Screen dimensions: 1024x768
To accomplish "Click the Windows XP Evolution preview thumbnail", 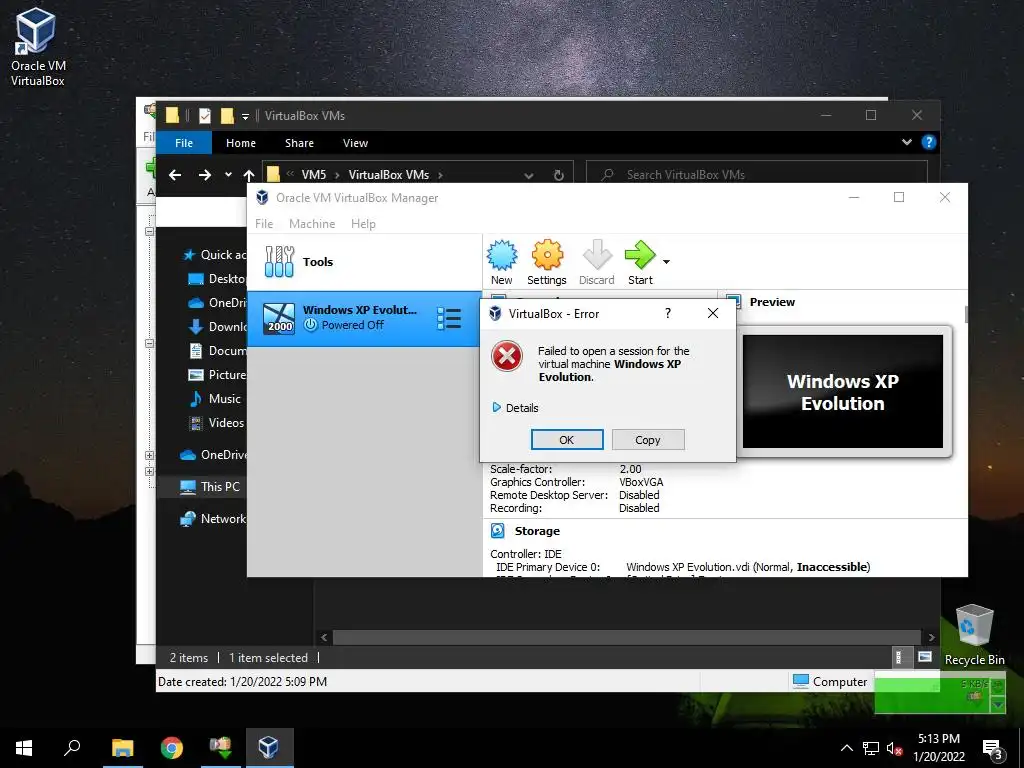I will click(842, 391).
